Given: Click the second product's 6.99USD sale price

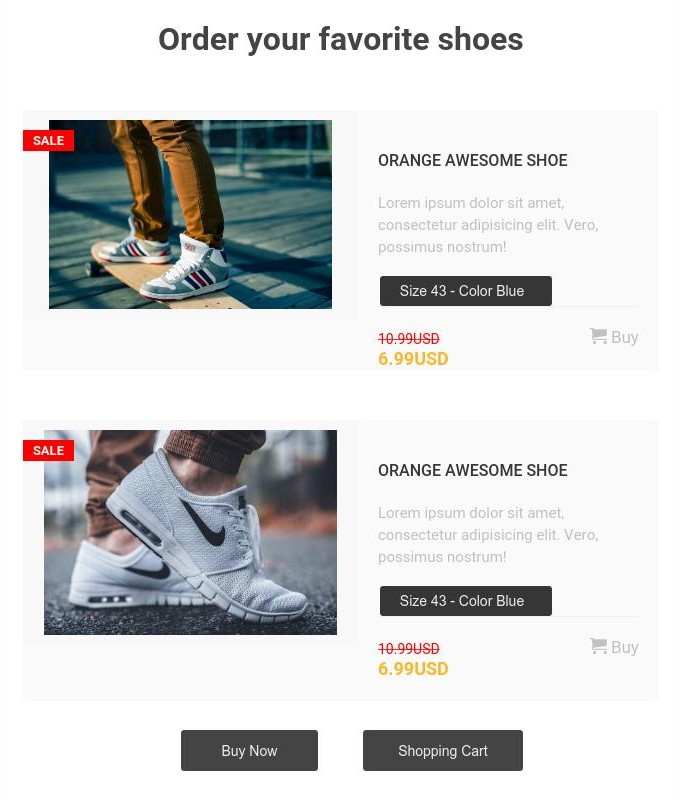Looking at the screenshot, I should (413, 669).
